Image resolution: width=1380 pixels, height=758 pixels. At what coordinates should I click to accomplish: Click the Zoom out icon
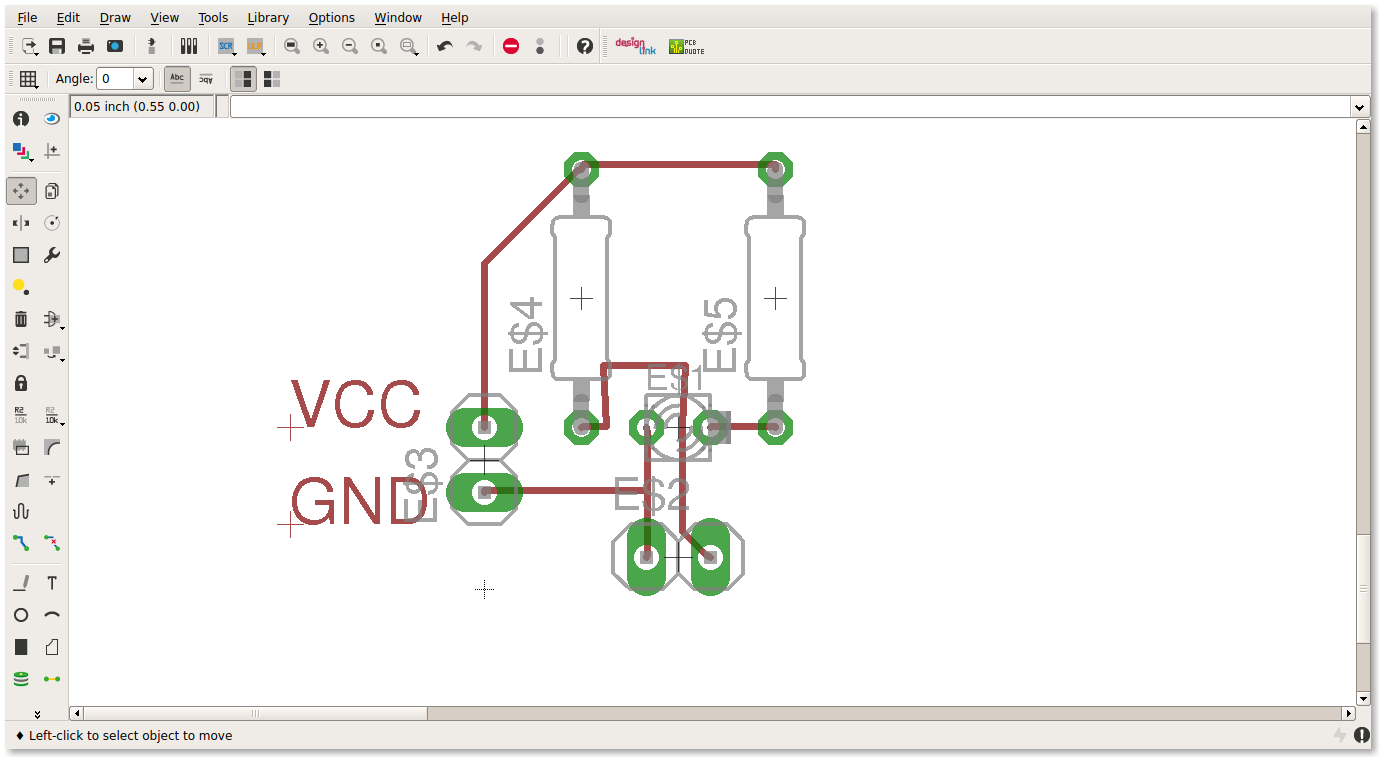349,46
